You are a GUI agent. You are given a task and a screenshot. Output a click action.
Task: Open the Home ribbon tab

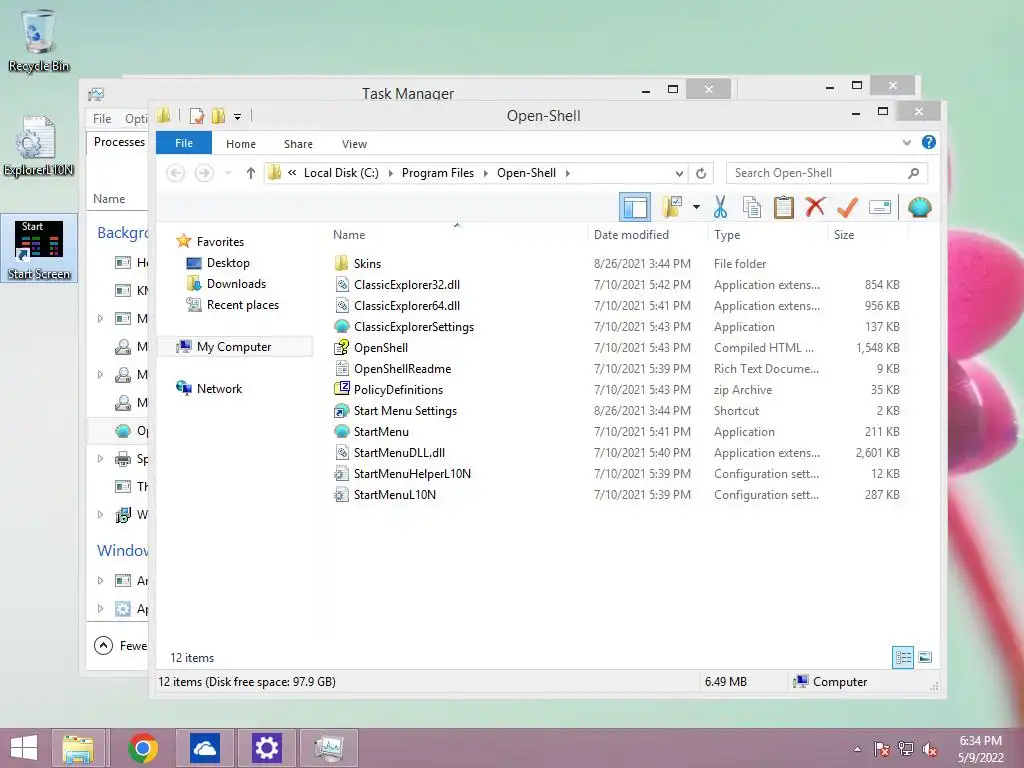pos(241,144)
